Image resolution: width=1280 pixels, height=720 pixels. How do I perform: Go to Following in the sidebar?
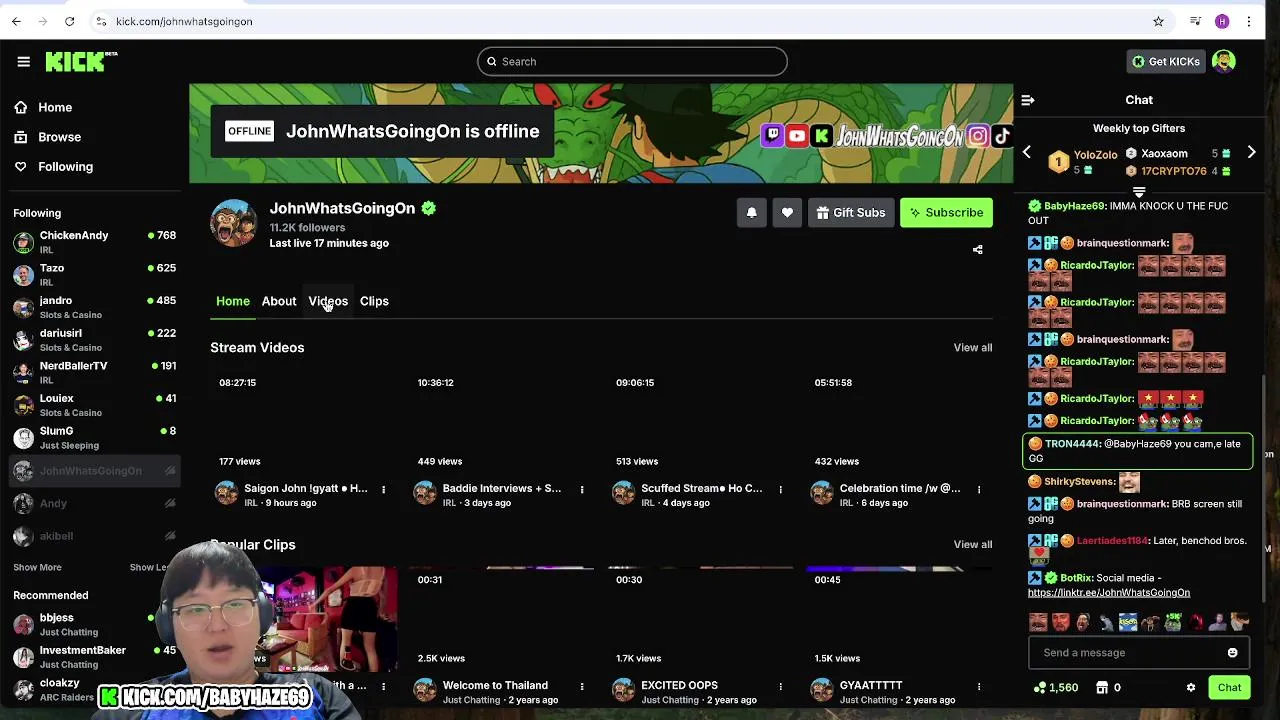65,167
